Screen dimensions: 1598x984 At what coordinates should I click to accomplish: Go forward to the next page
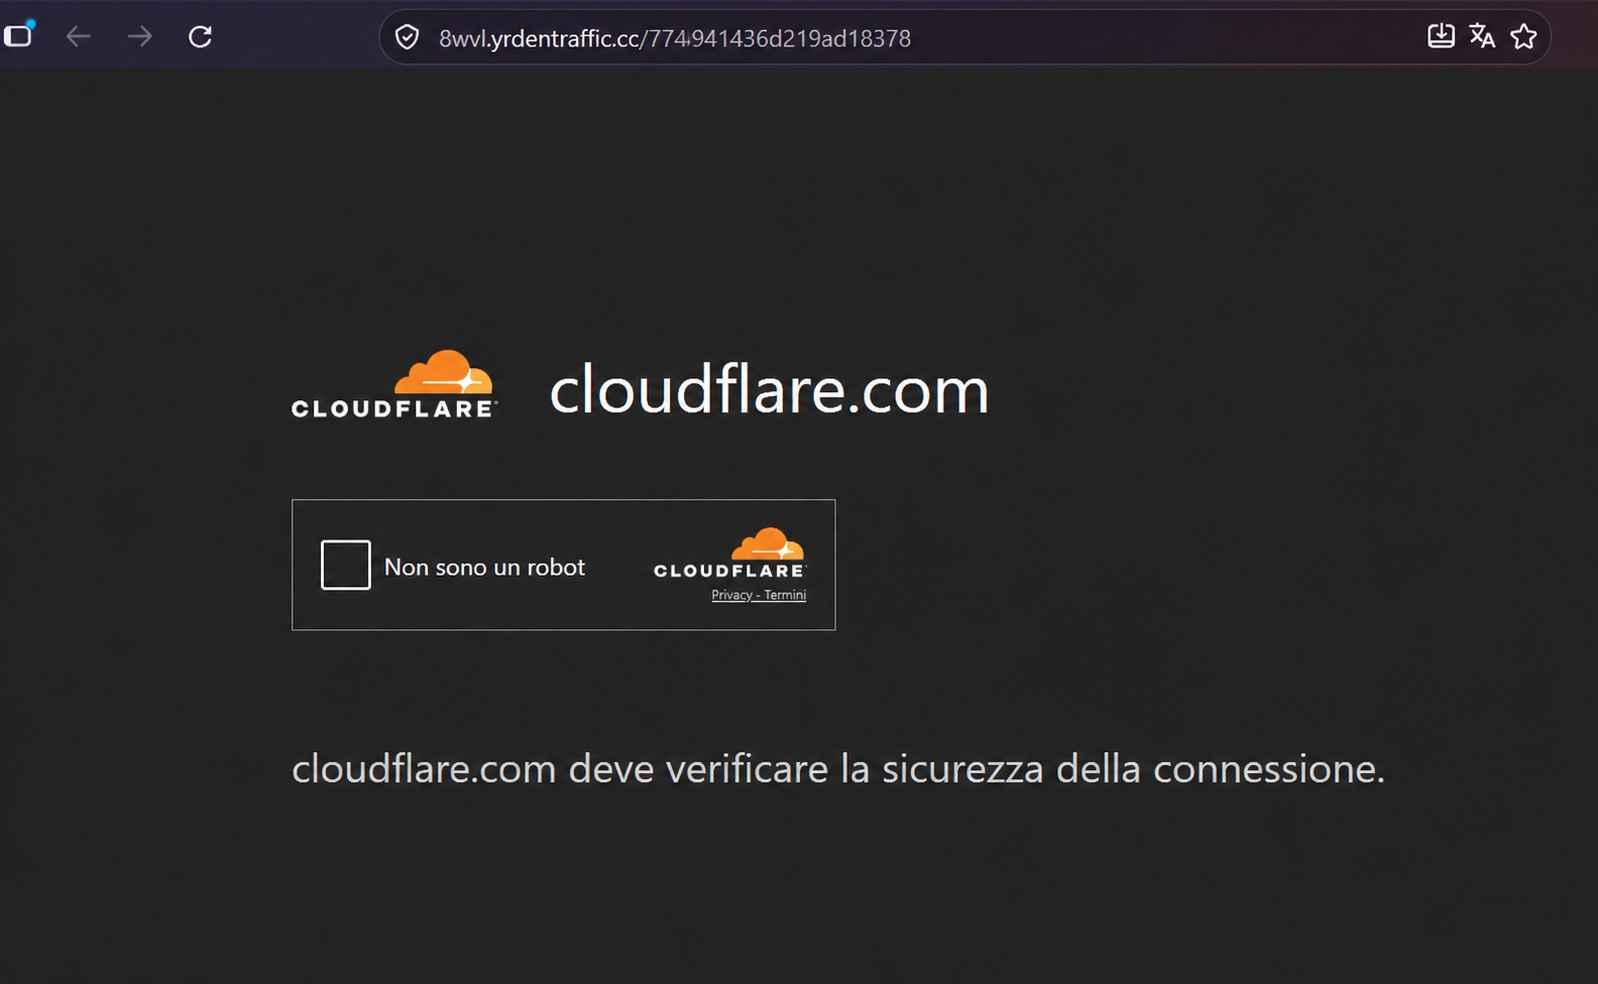coord(140,37)
